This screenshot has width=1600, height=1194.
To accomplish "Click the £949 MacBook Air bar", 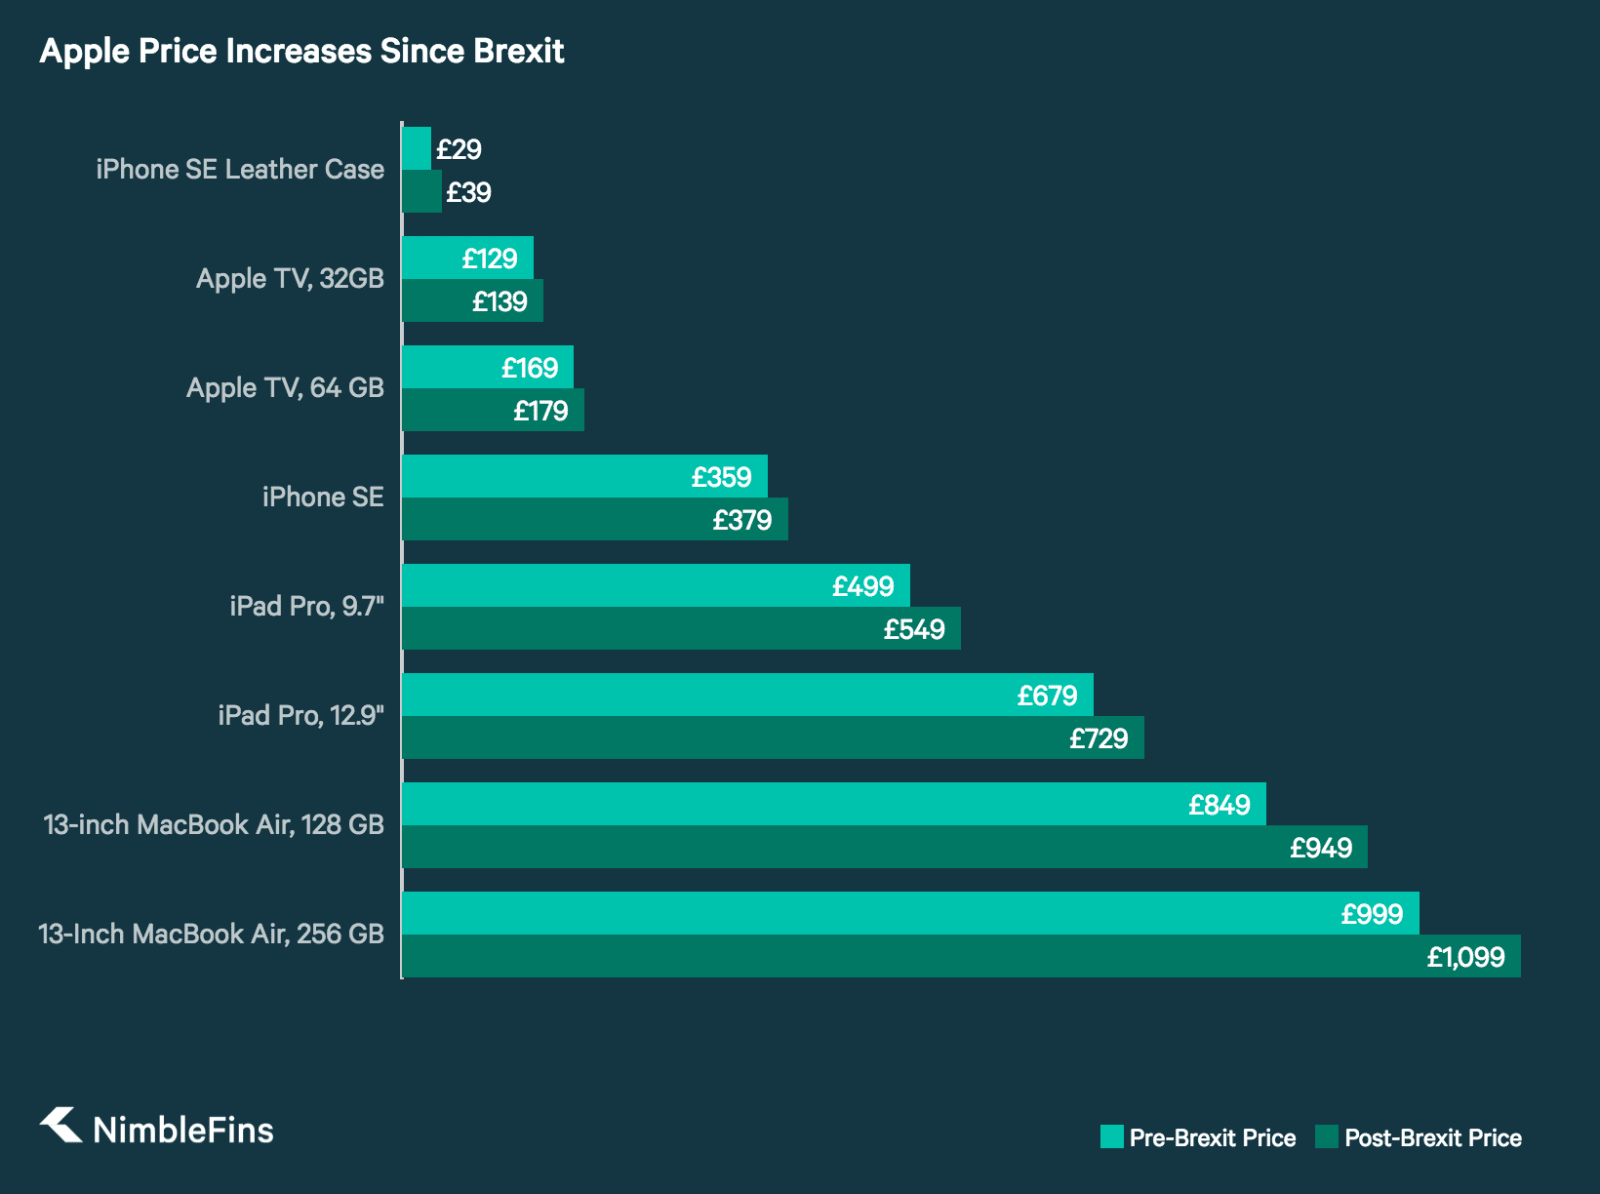I will (x=885, y=847).
